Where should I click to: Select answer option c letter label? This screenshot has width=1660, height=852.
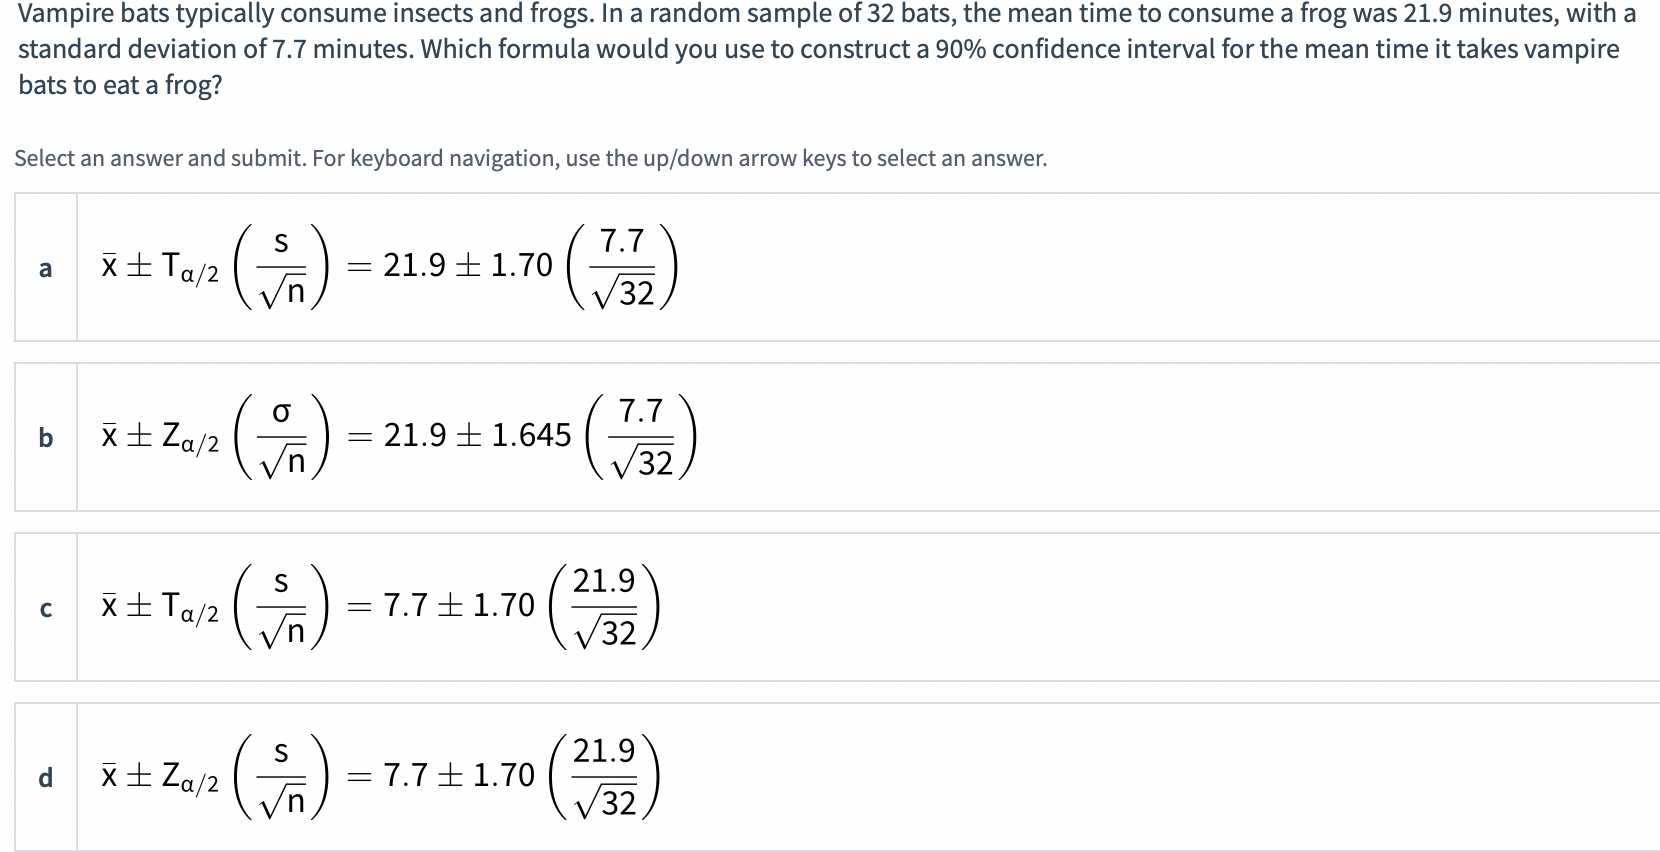pos(45,608)
